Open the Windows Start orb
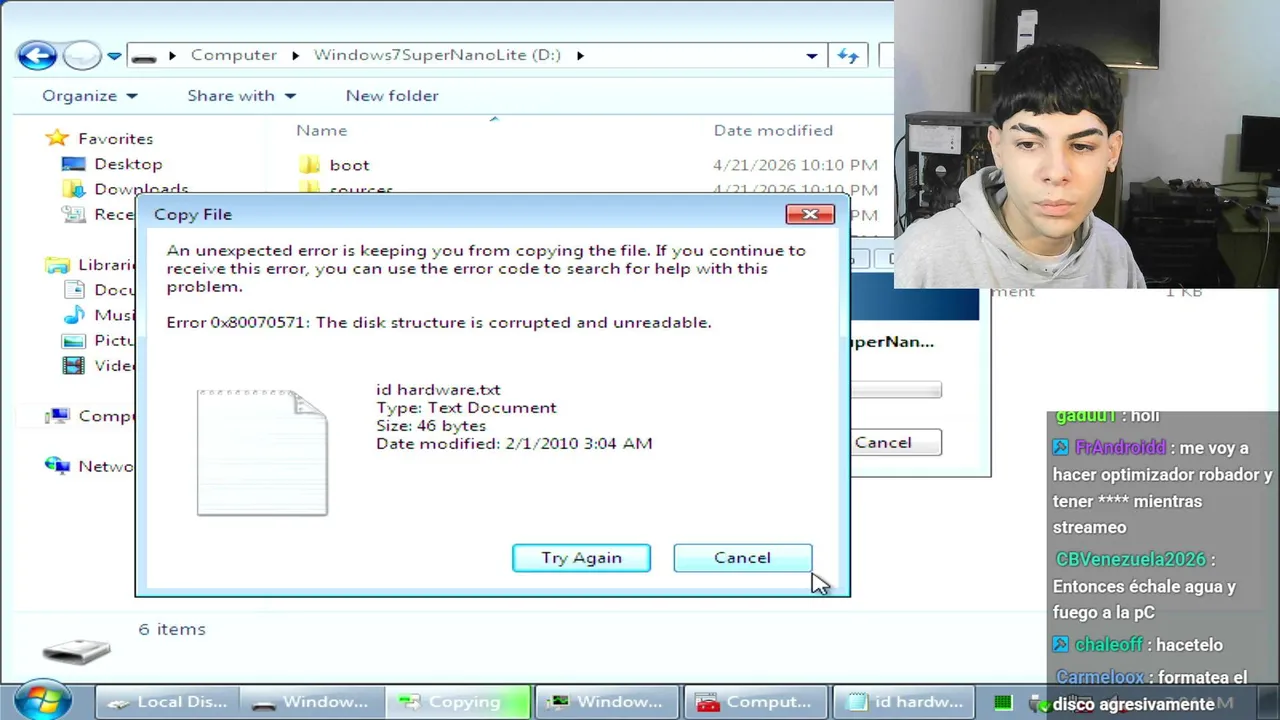Image resolution: width=1280 pixels, height=720 pixels. pos(42,701)
